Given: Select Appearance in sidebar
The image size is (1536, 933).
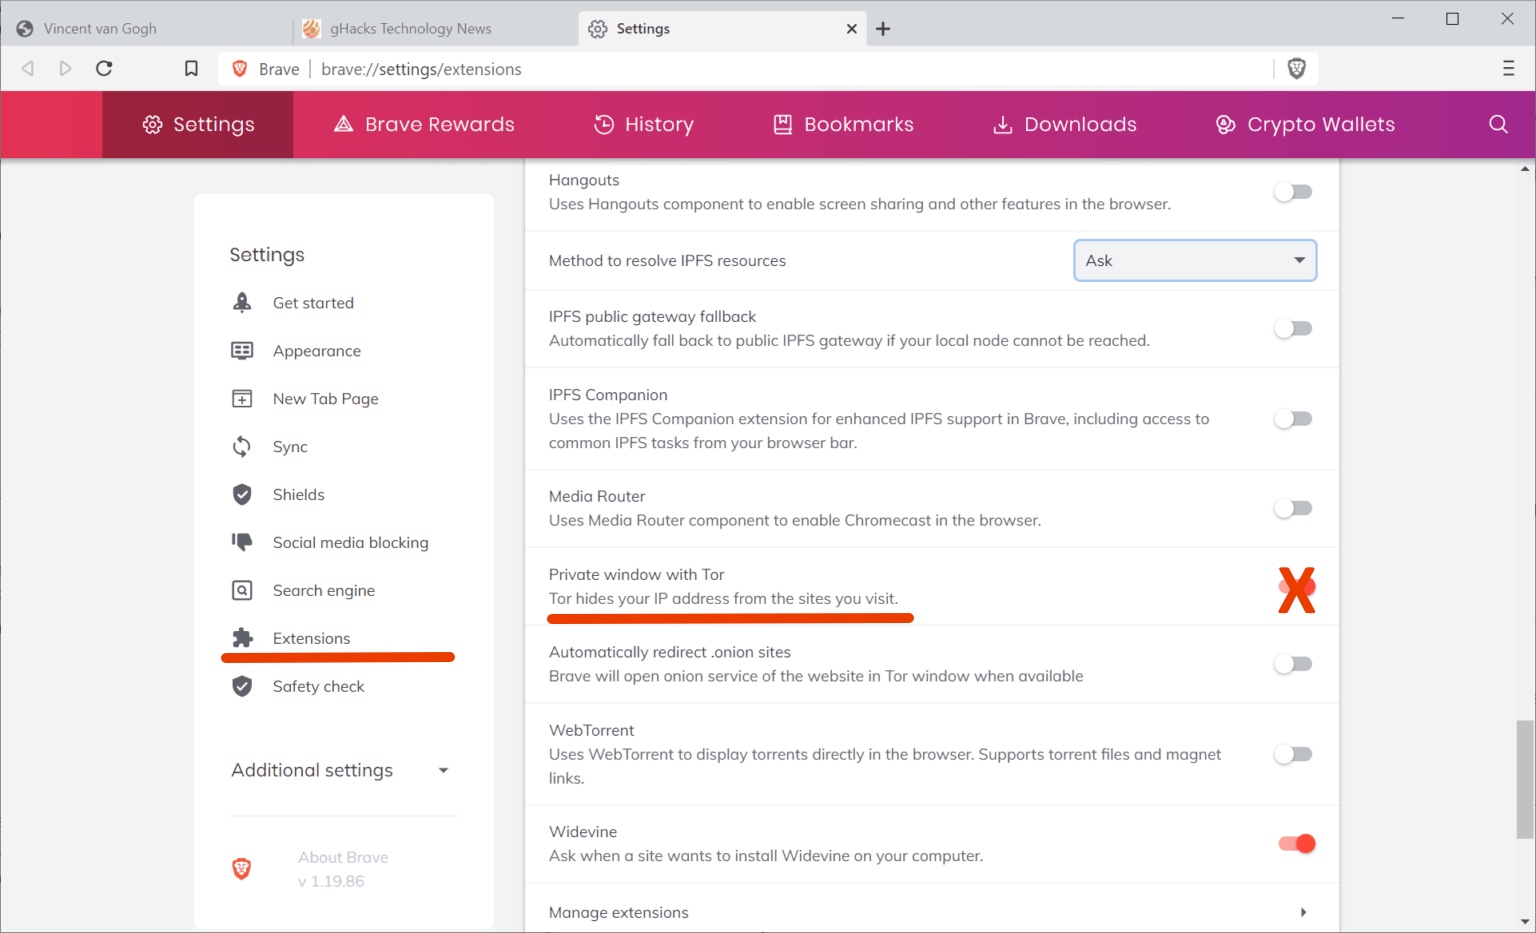Looking at the screenshot, I should [317, 351].
